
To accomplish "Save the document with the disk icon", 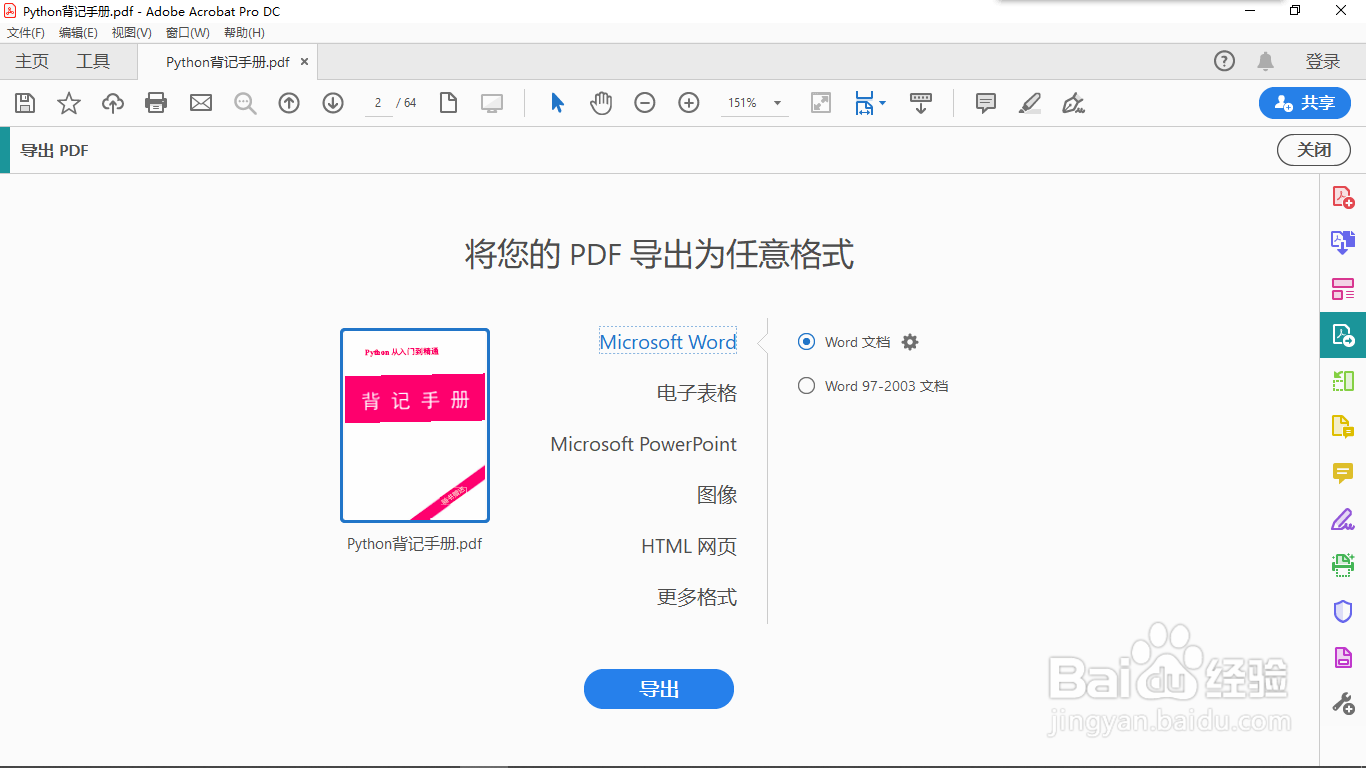I will 25,102.
